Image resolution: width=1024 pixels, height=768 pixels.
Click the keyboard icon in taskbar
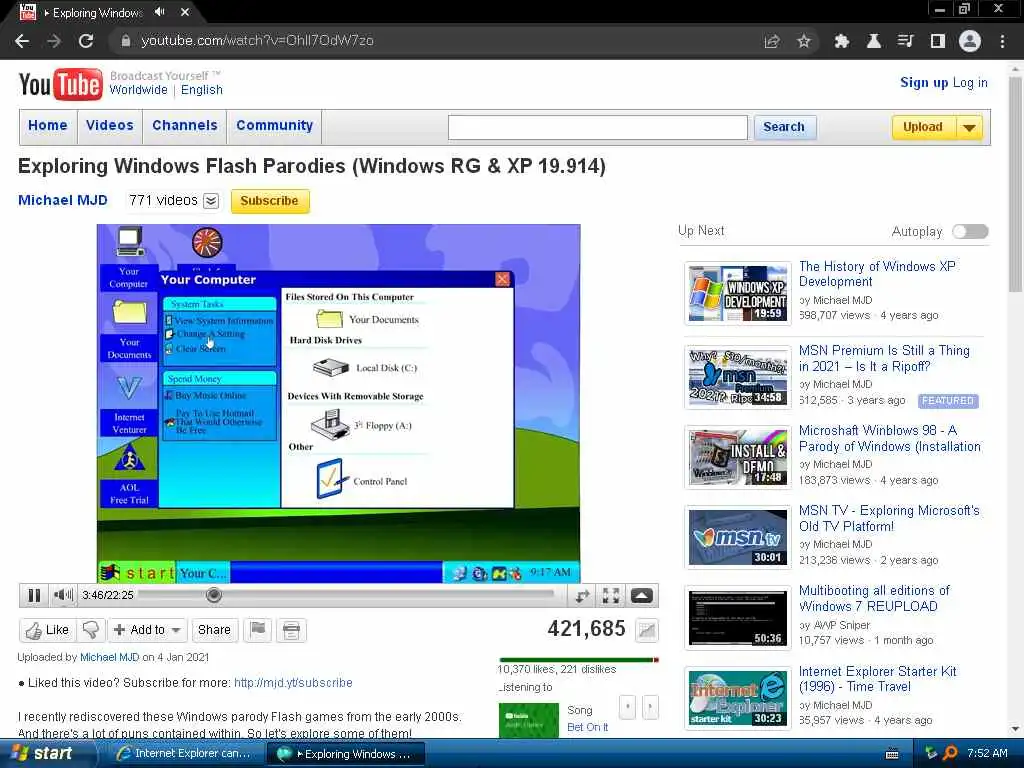point(891,754)
